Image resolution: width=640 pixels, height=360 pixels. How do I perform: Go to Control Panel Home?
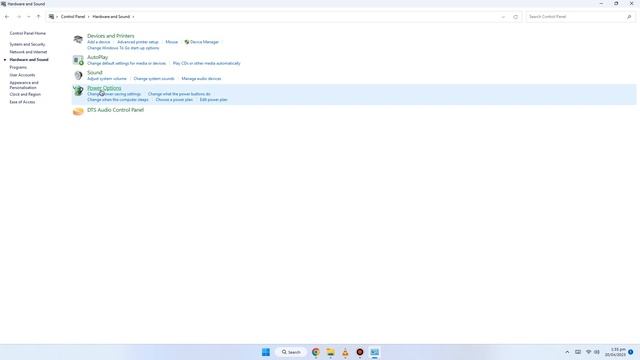(x=28, y=33)
